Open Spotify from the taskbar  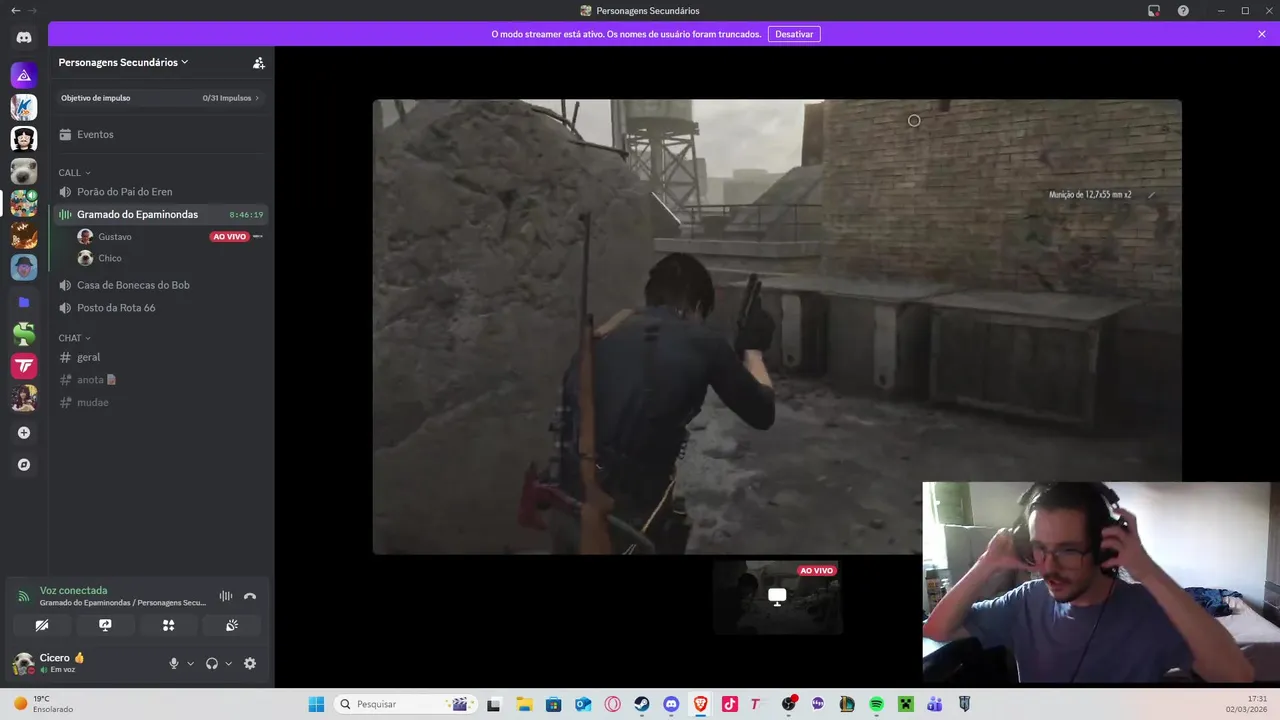(x=876, y=704)
